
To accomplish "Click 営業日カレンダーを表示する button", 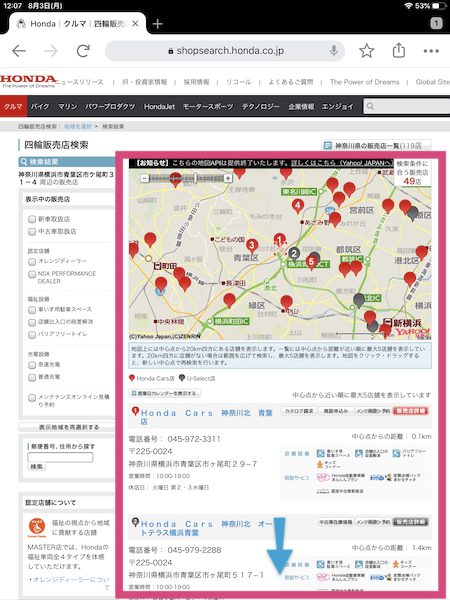I will 165,393.
